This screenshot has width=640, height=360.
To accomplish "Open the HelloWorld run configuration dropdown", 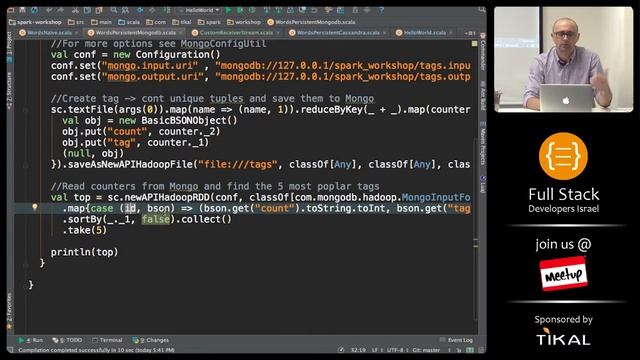I will click(199, 10).
